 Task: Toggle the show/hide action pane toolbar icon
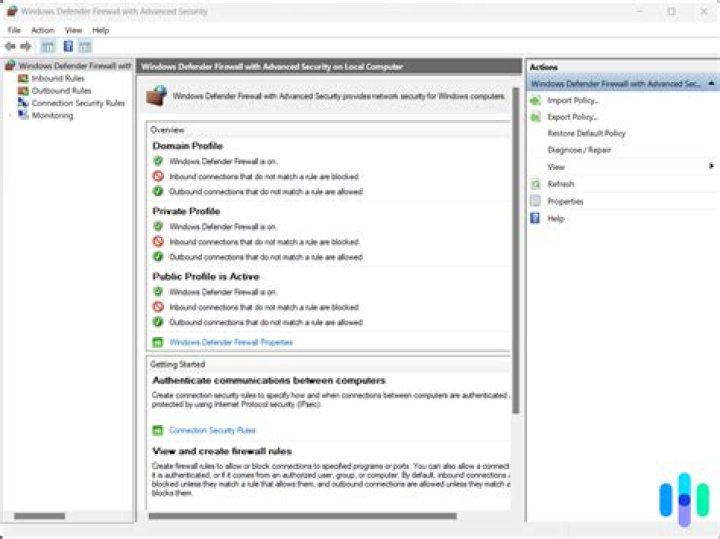point(85,46)
